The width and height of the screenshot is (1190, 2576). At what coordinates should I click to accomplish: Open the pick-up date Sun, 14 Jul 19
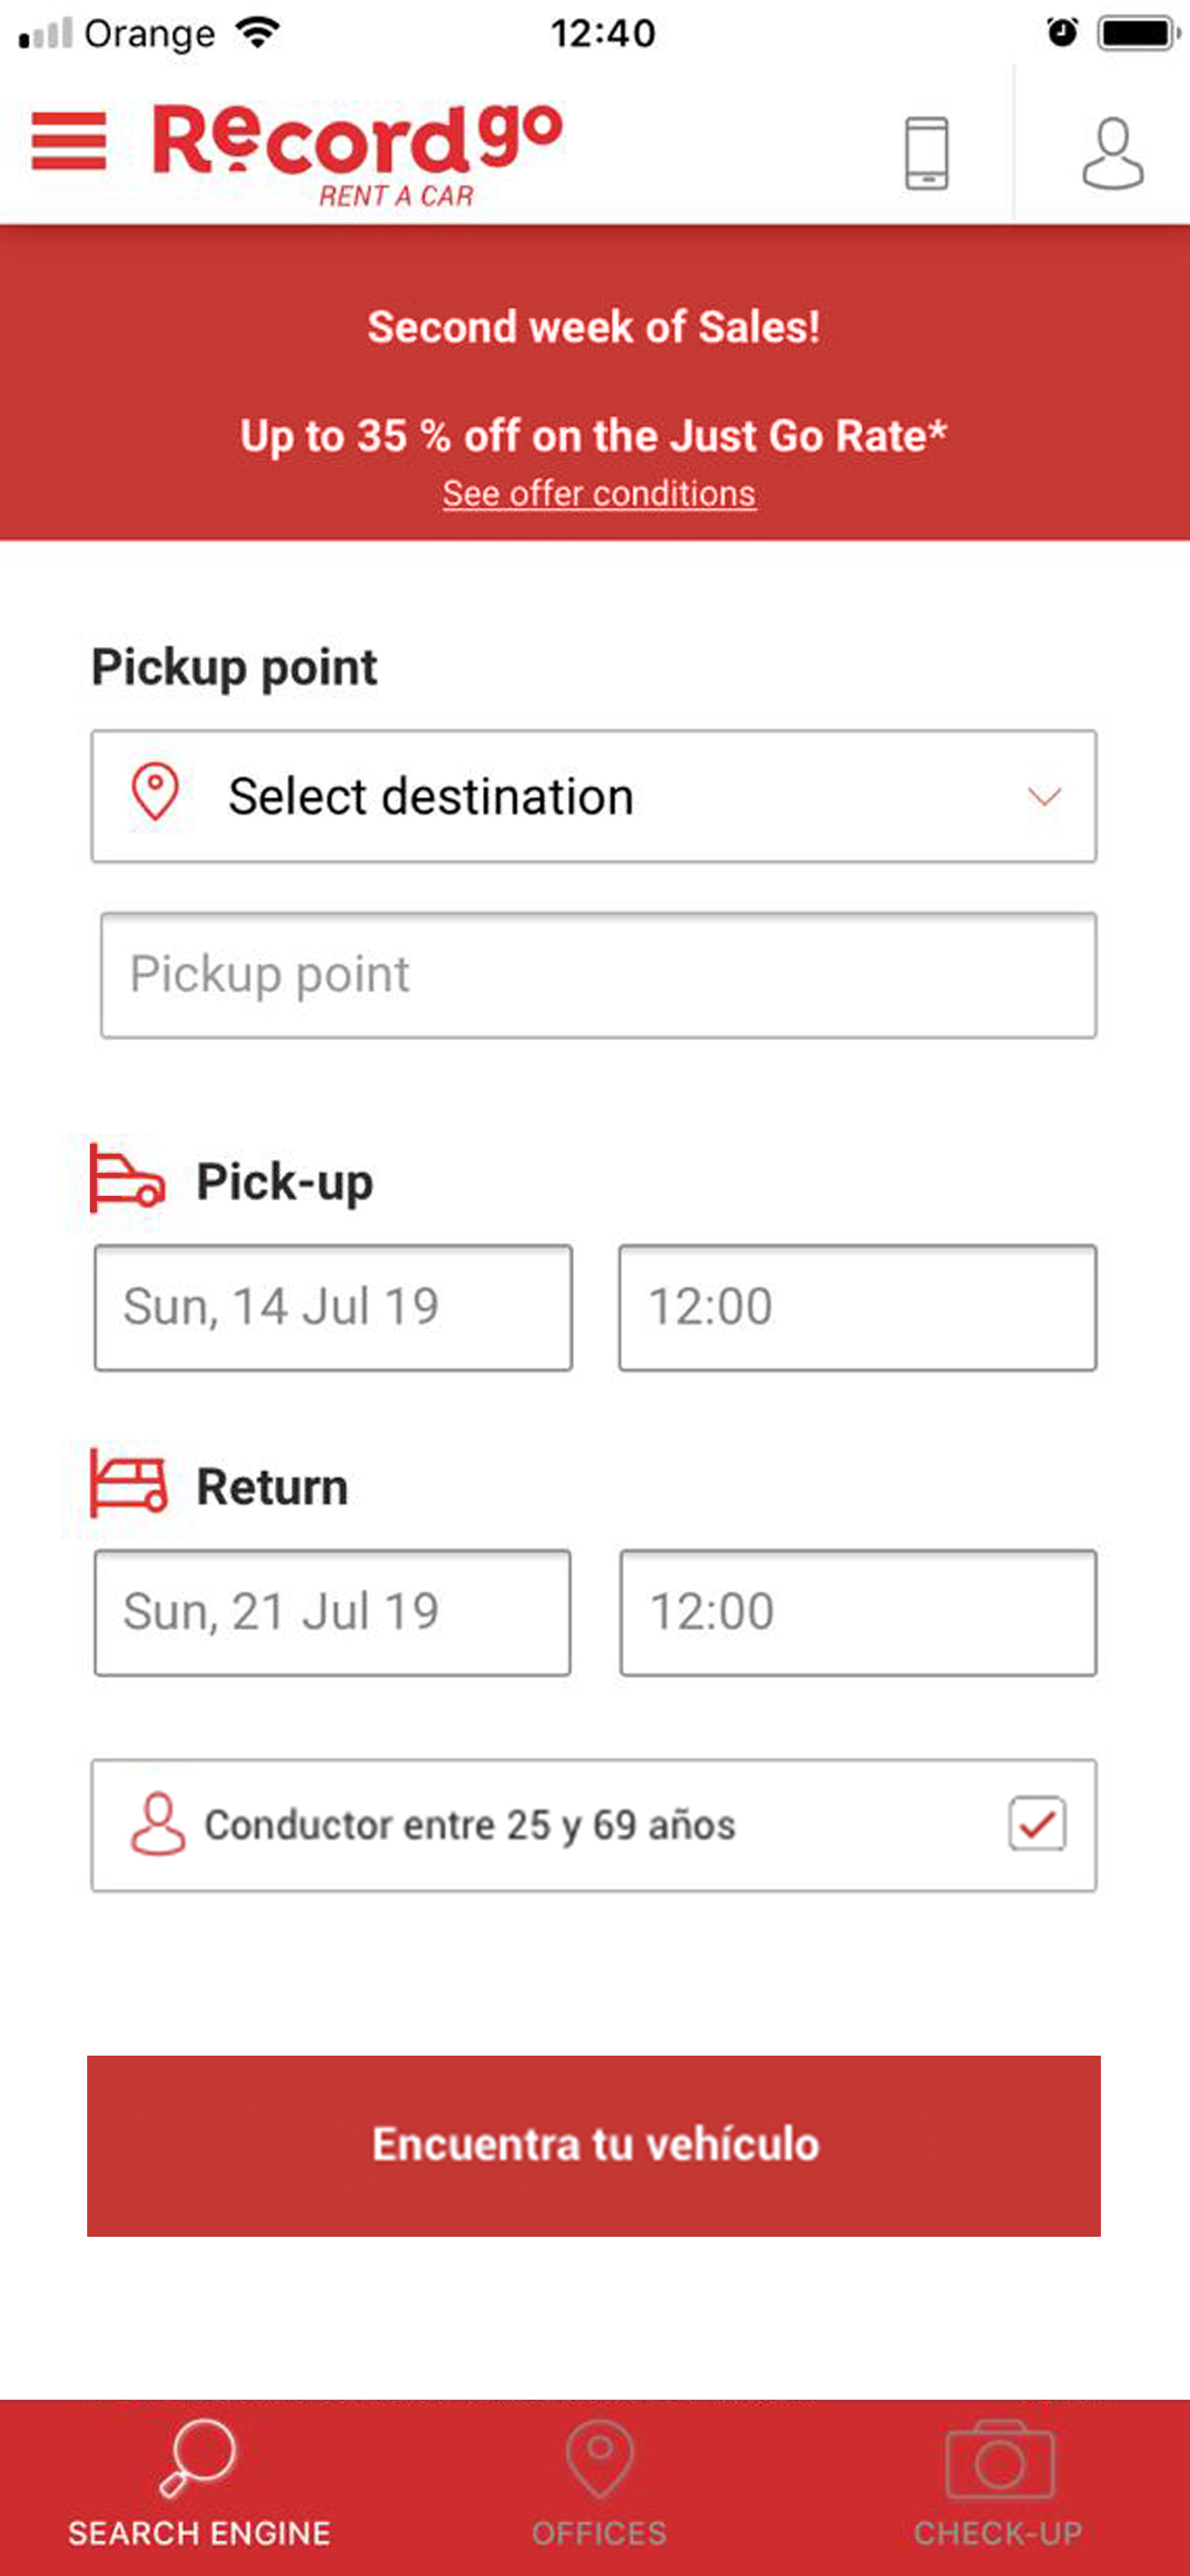pos(333,1307)
